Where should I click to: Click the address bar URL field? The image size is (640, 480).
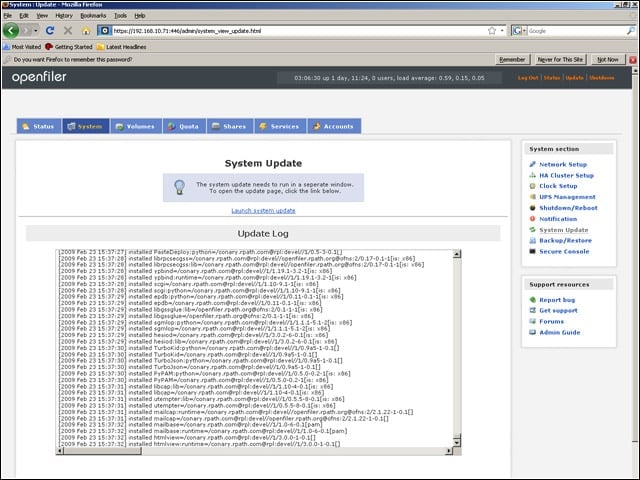click(299, 31)
